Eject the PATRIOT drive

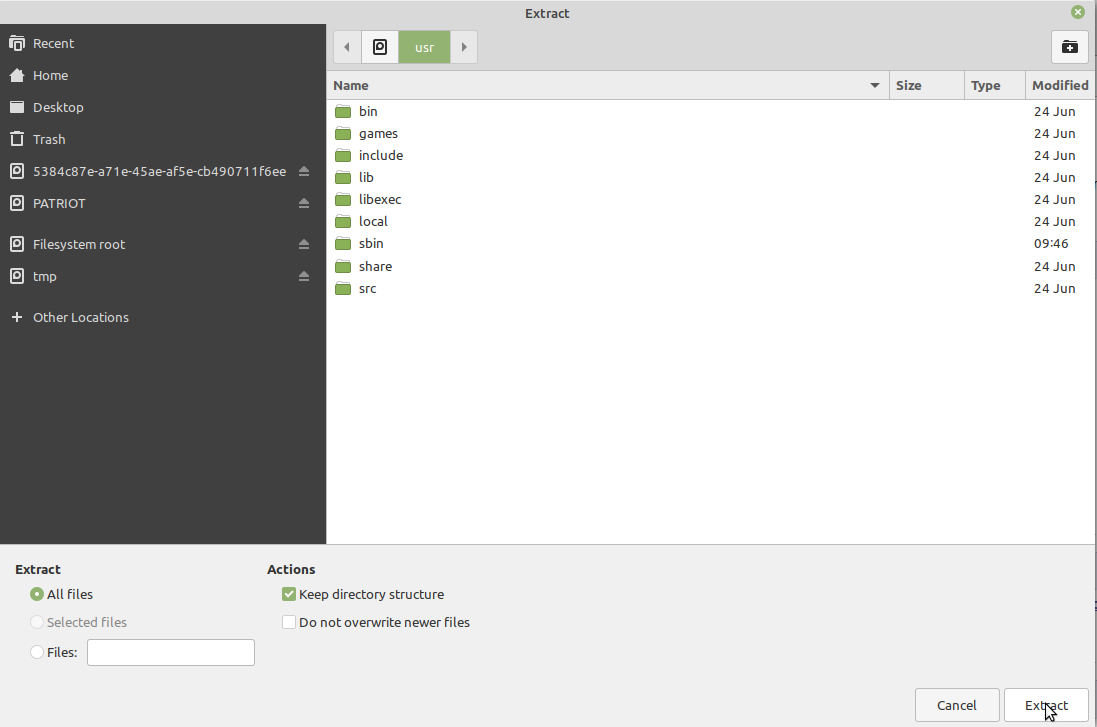pos(304,203)
